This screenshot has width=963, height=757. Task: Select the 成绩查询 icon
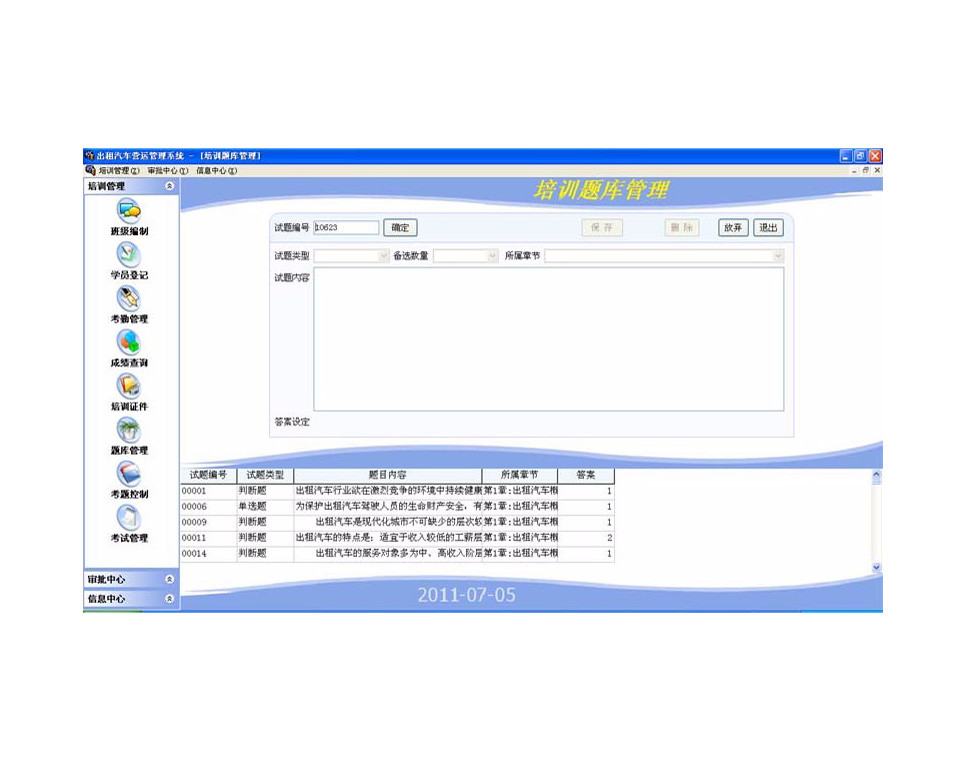coord(129,342)
